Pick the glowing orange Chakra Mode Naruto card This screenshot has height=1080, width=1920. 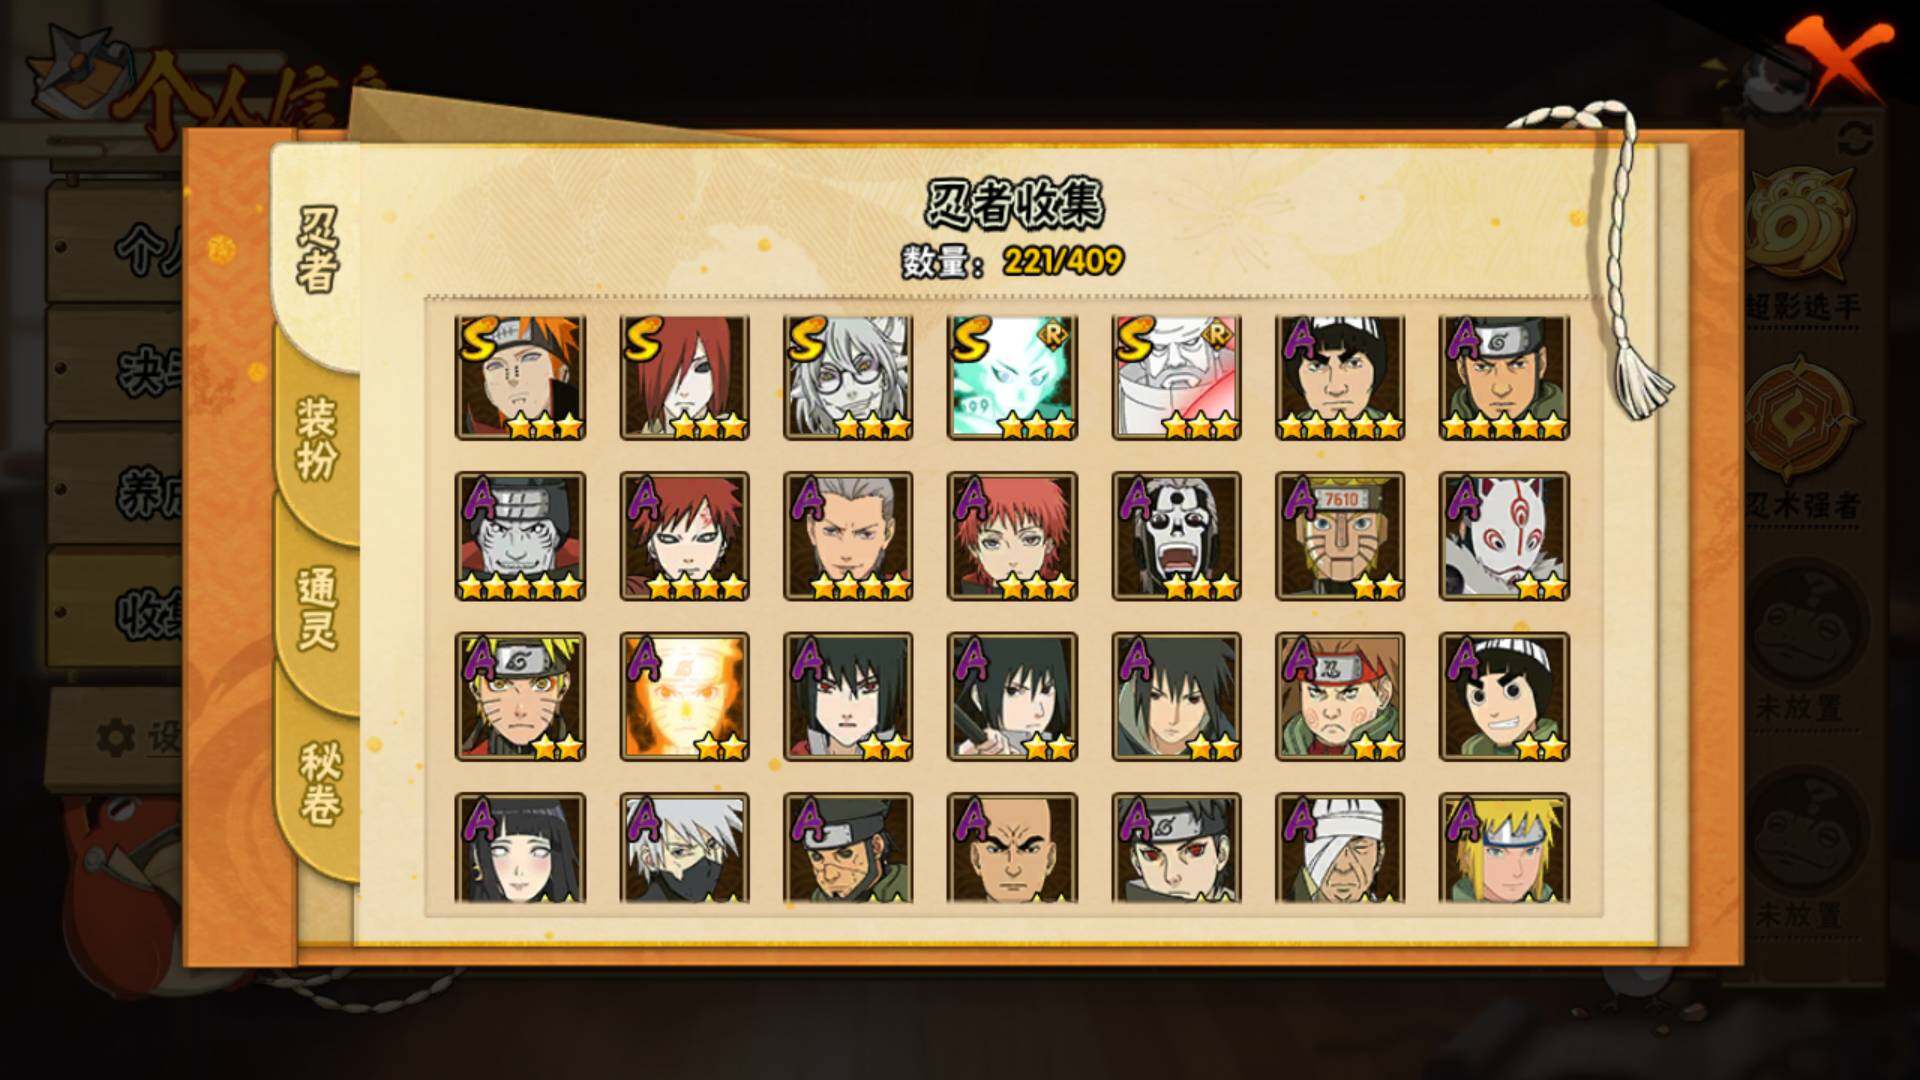point(684,696)
